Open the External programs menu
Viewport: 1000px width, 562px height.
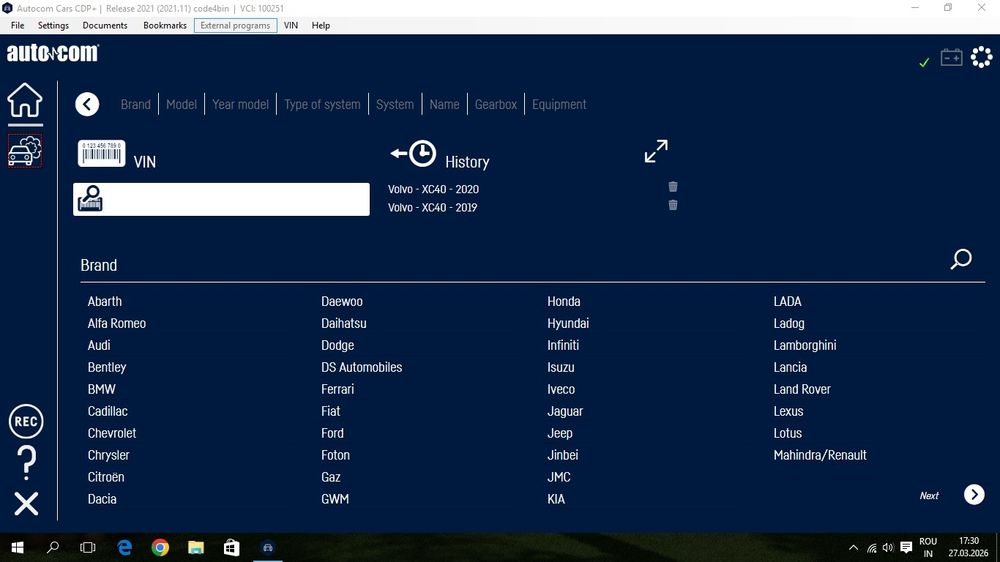[x=235, y=26]
